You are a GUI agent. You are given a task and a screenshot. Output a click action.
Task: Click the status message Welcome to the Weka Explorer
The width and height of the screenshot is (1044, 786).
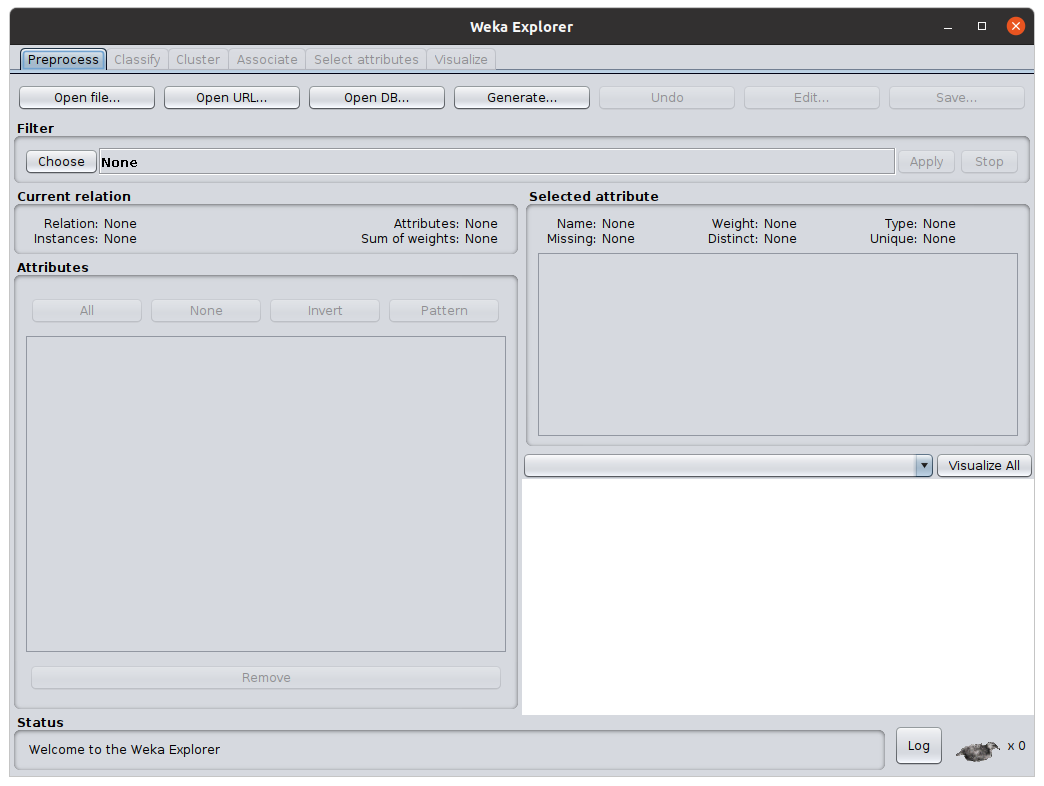point(125,750)
